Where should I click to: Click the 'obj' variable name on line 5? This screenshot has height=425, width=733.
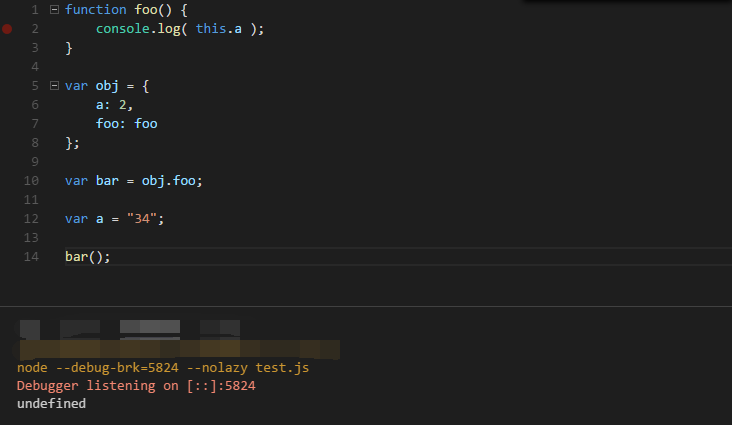(x=107, y=86)
